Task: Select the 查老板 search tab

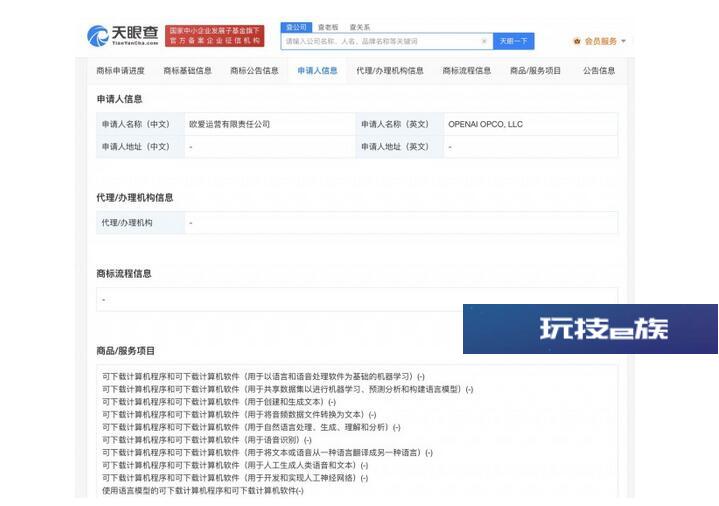Action: click(x=328, y=27)
